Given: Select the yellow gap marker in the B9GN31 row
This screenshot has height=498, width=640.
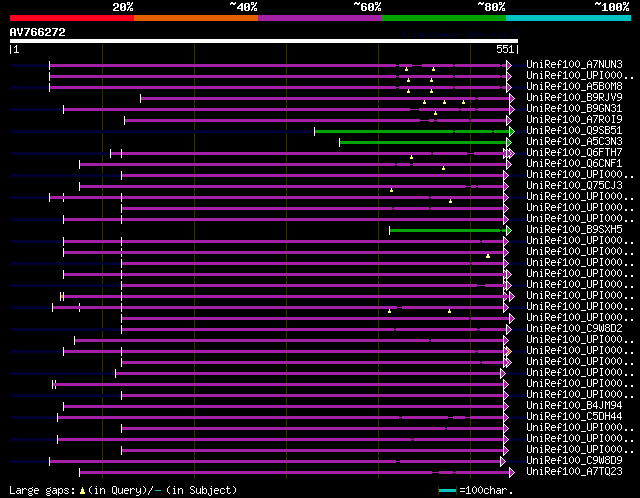Looking at the screenshot, I should [x=436, y=113].
